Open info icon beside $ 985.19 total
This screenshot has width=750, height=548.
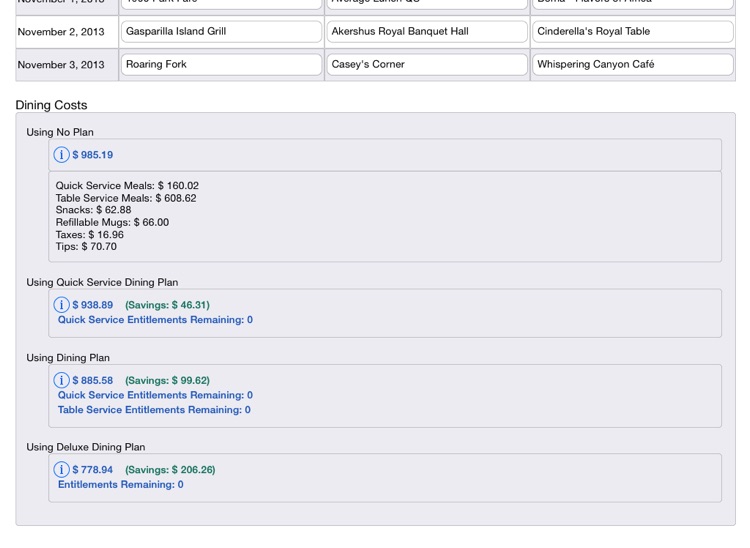click(x=61, y=154)
